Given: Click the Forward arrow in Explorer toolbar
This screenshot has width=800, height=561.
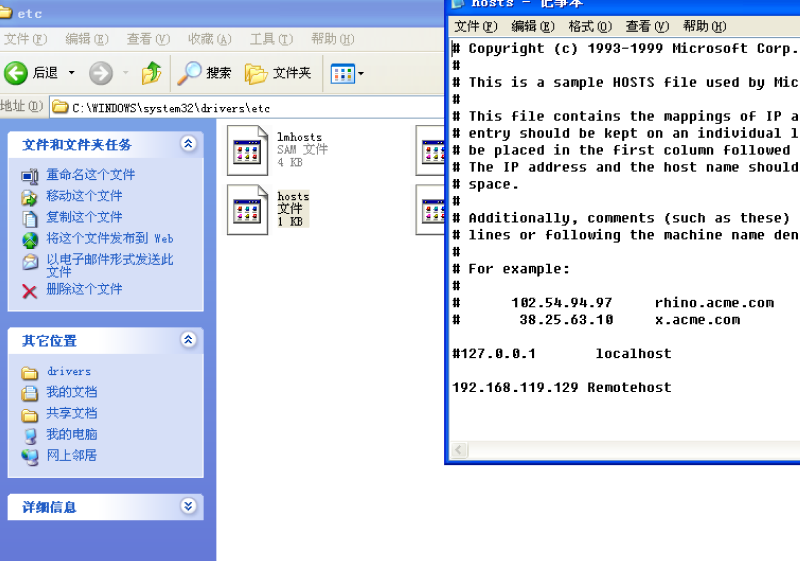Looking at the screenshot, I should (101, 73).
